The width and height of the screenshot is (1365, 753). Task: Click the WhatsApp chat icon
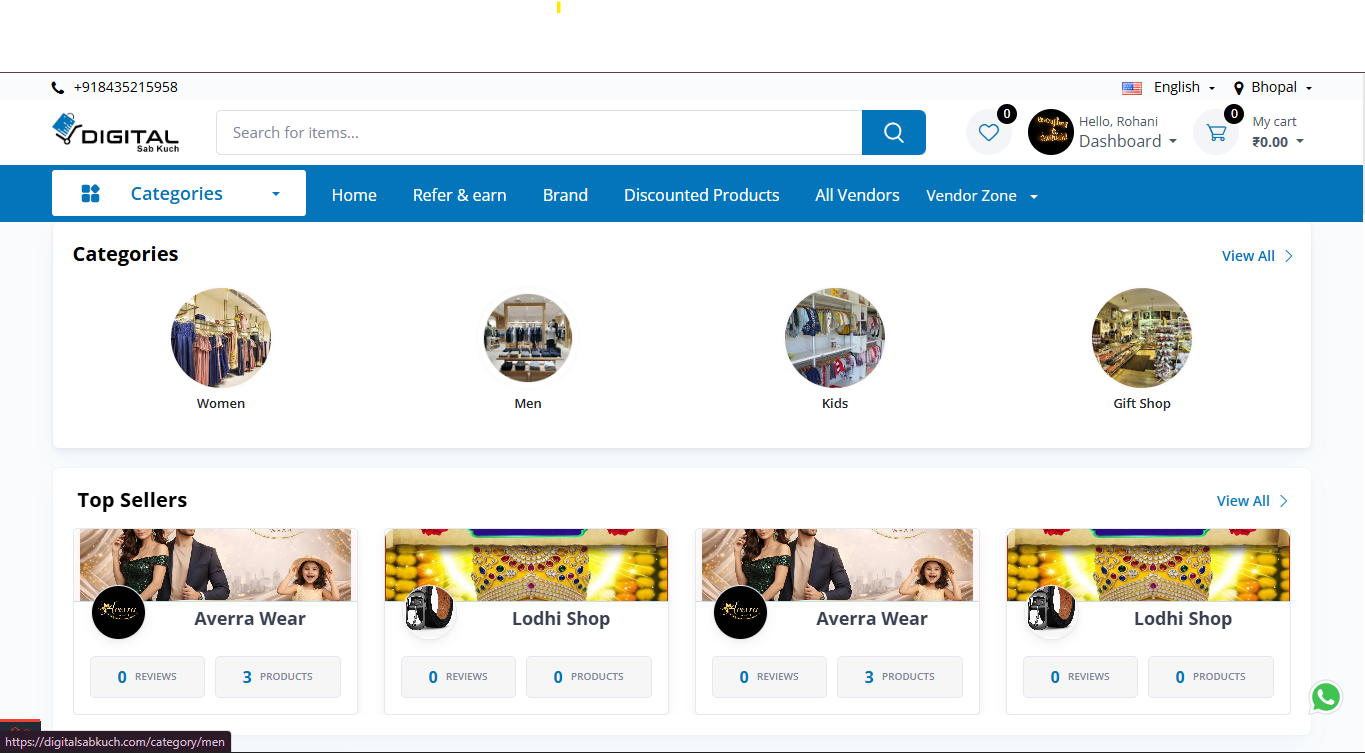[1325, 697]
